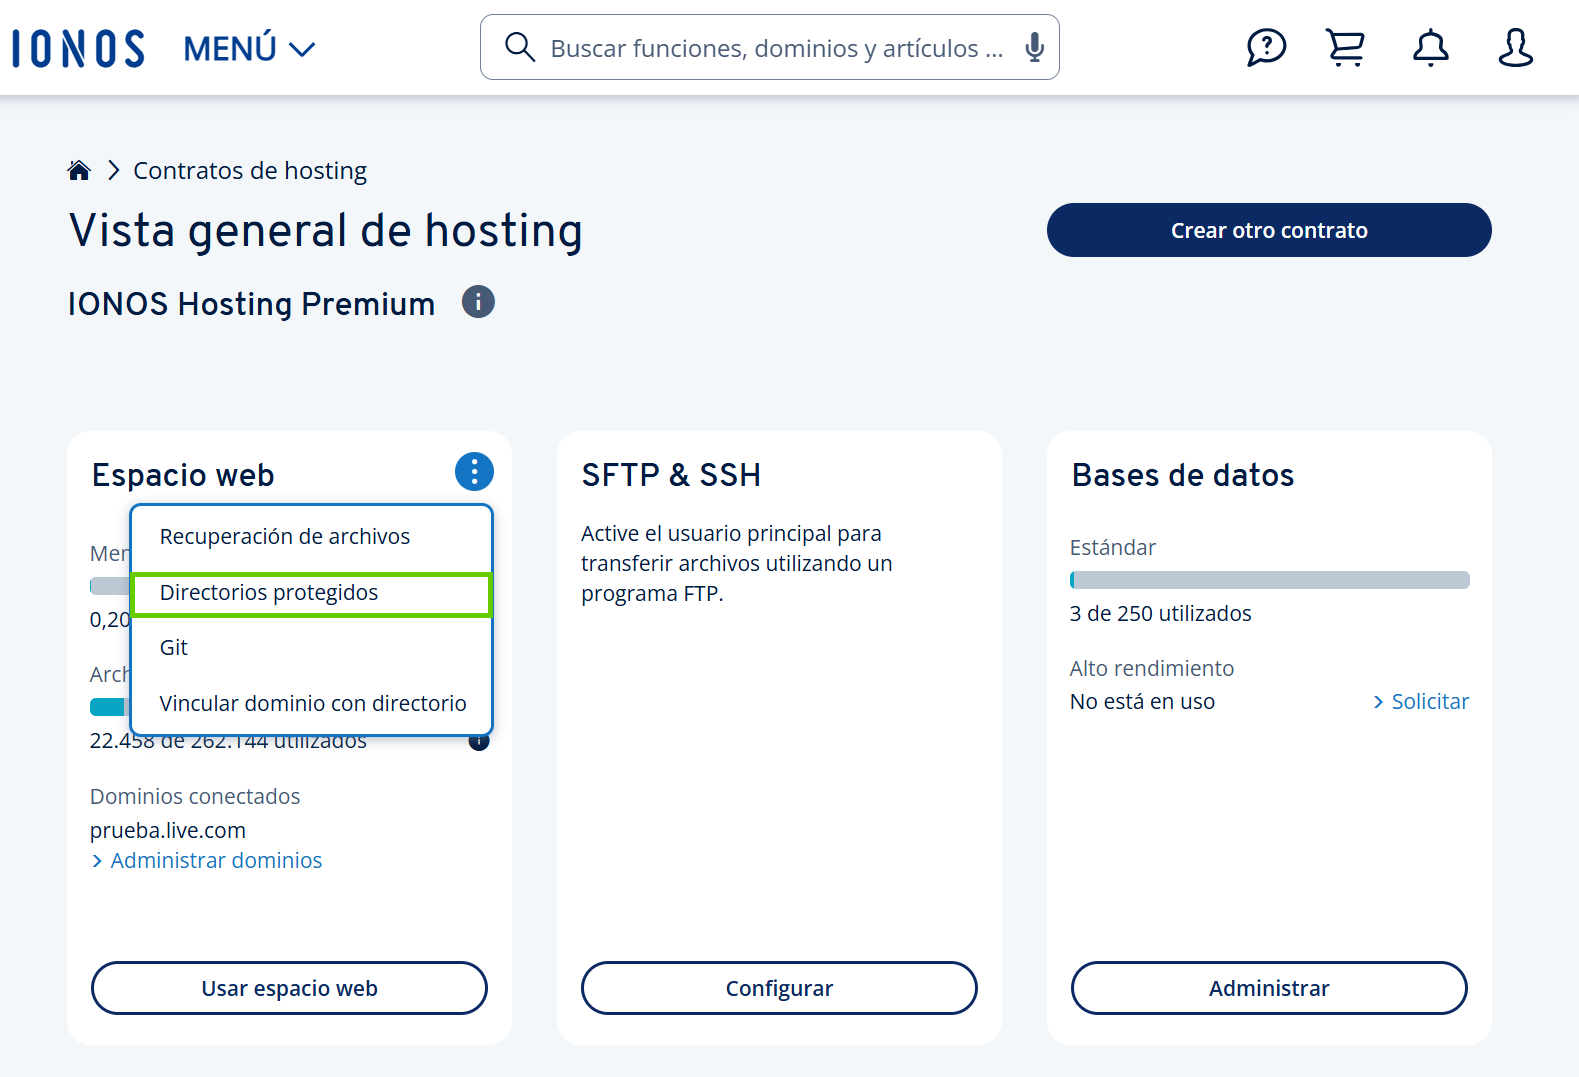Viewport: 1579px width, 1077px height.
Task: Activate the voice search microphone icon
Action: tap(1035, 47)
